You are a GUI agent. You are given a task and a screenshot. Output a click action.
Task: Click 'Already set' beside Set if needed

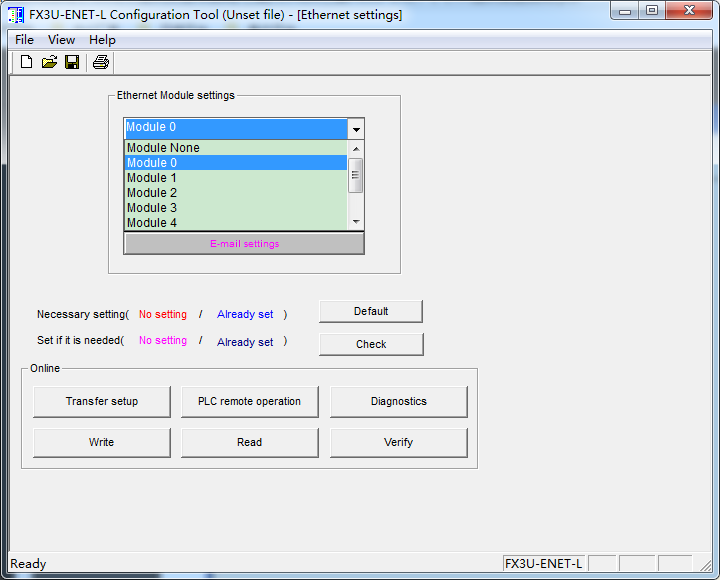245,342
